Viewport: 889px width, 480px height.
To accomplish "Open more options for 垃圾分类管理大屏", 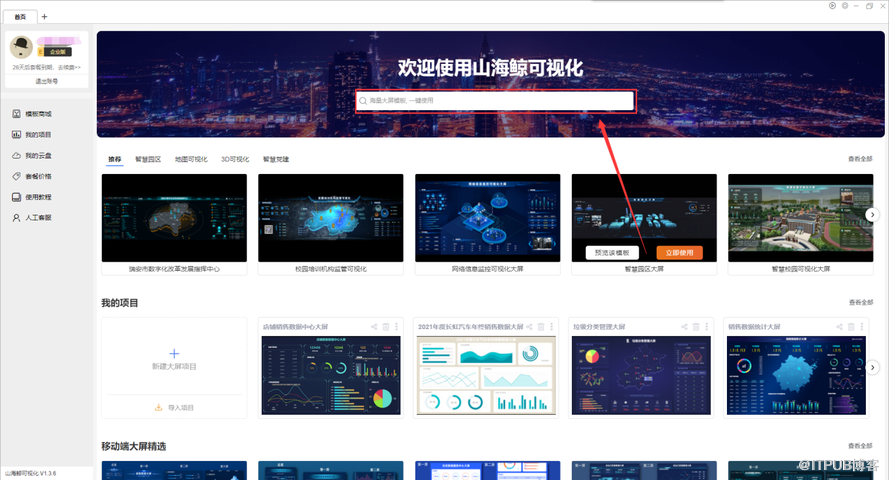I will point(710,327).
